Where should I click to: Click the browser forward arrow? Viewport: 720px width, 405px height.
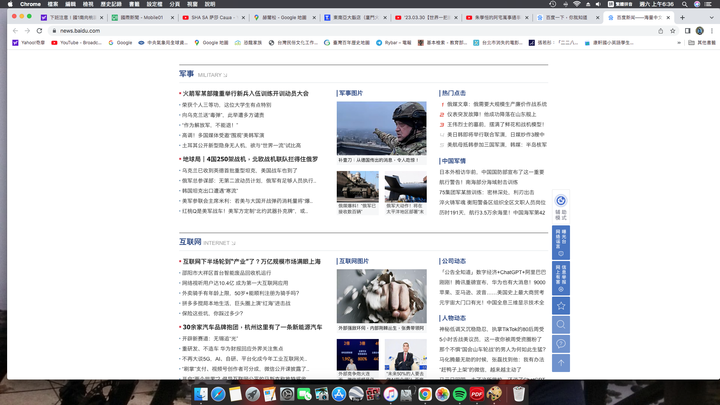[x=27, y=31]
